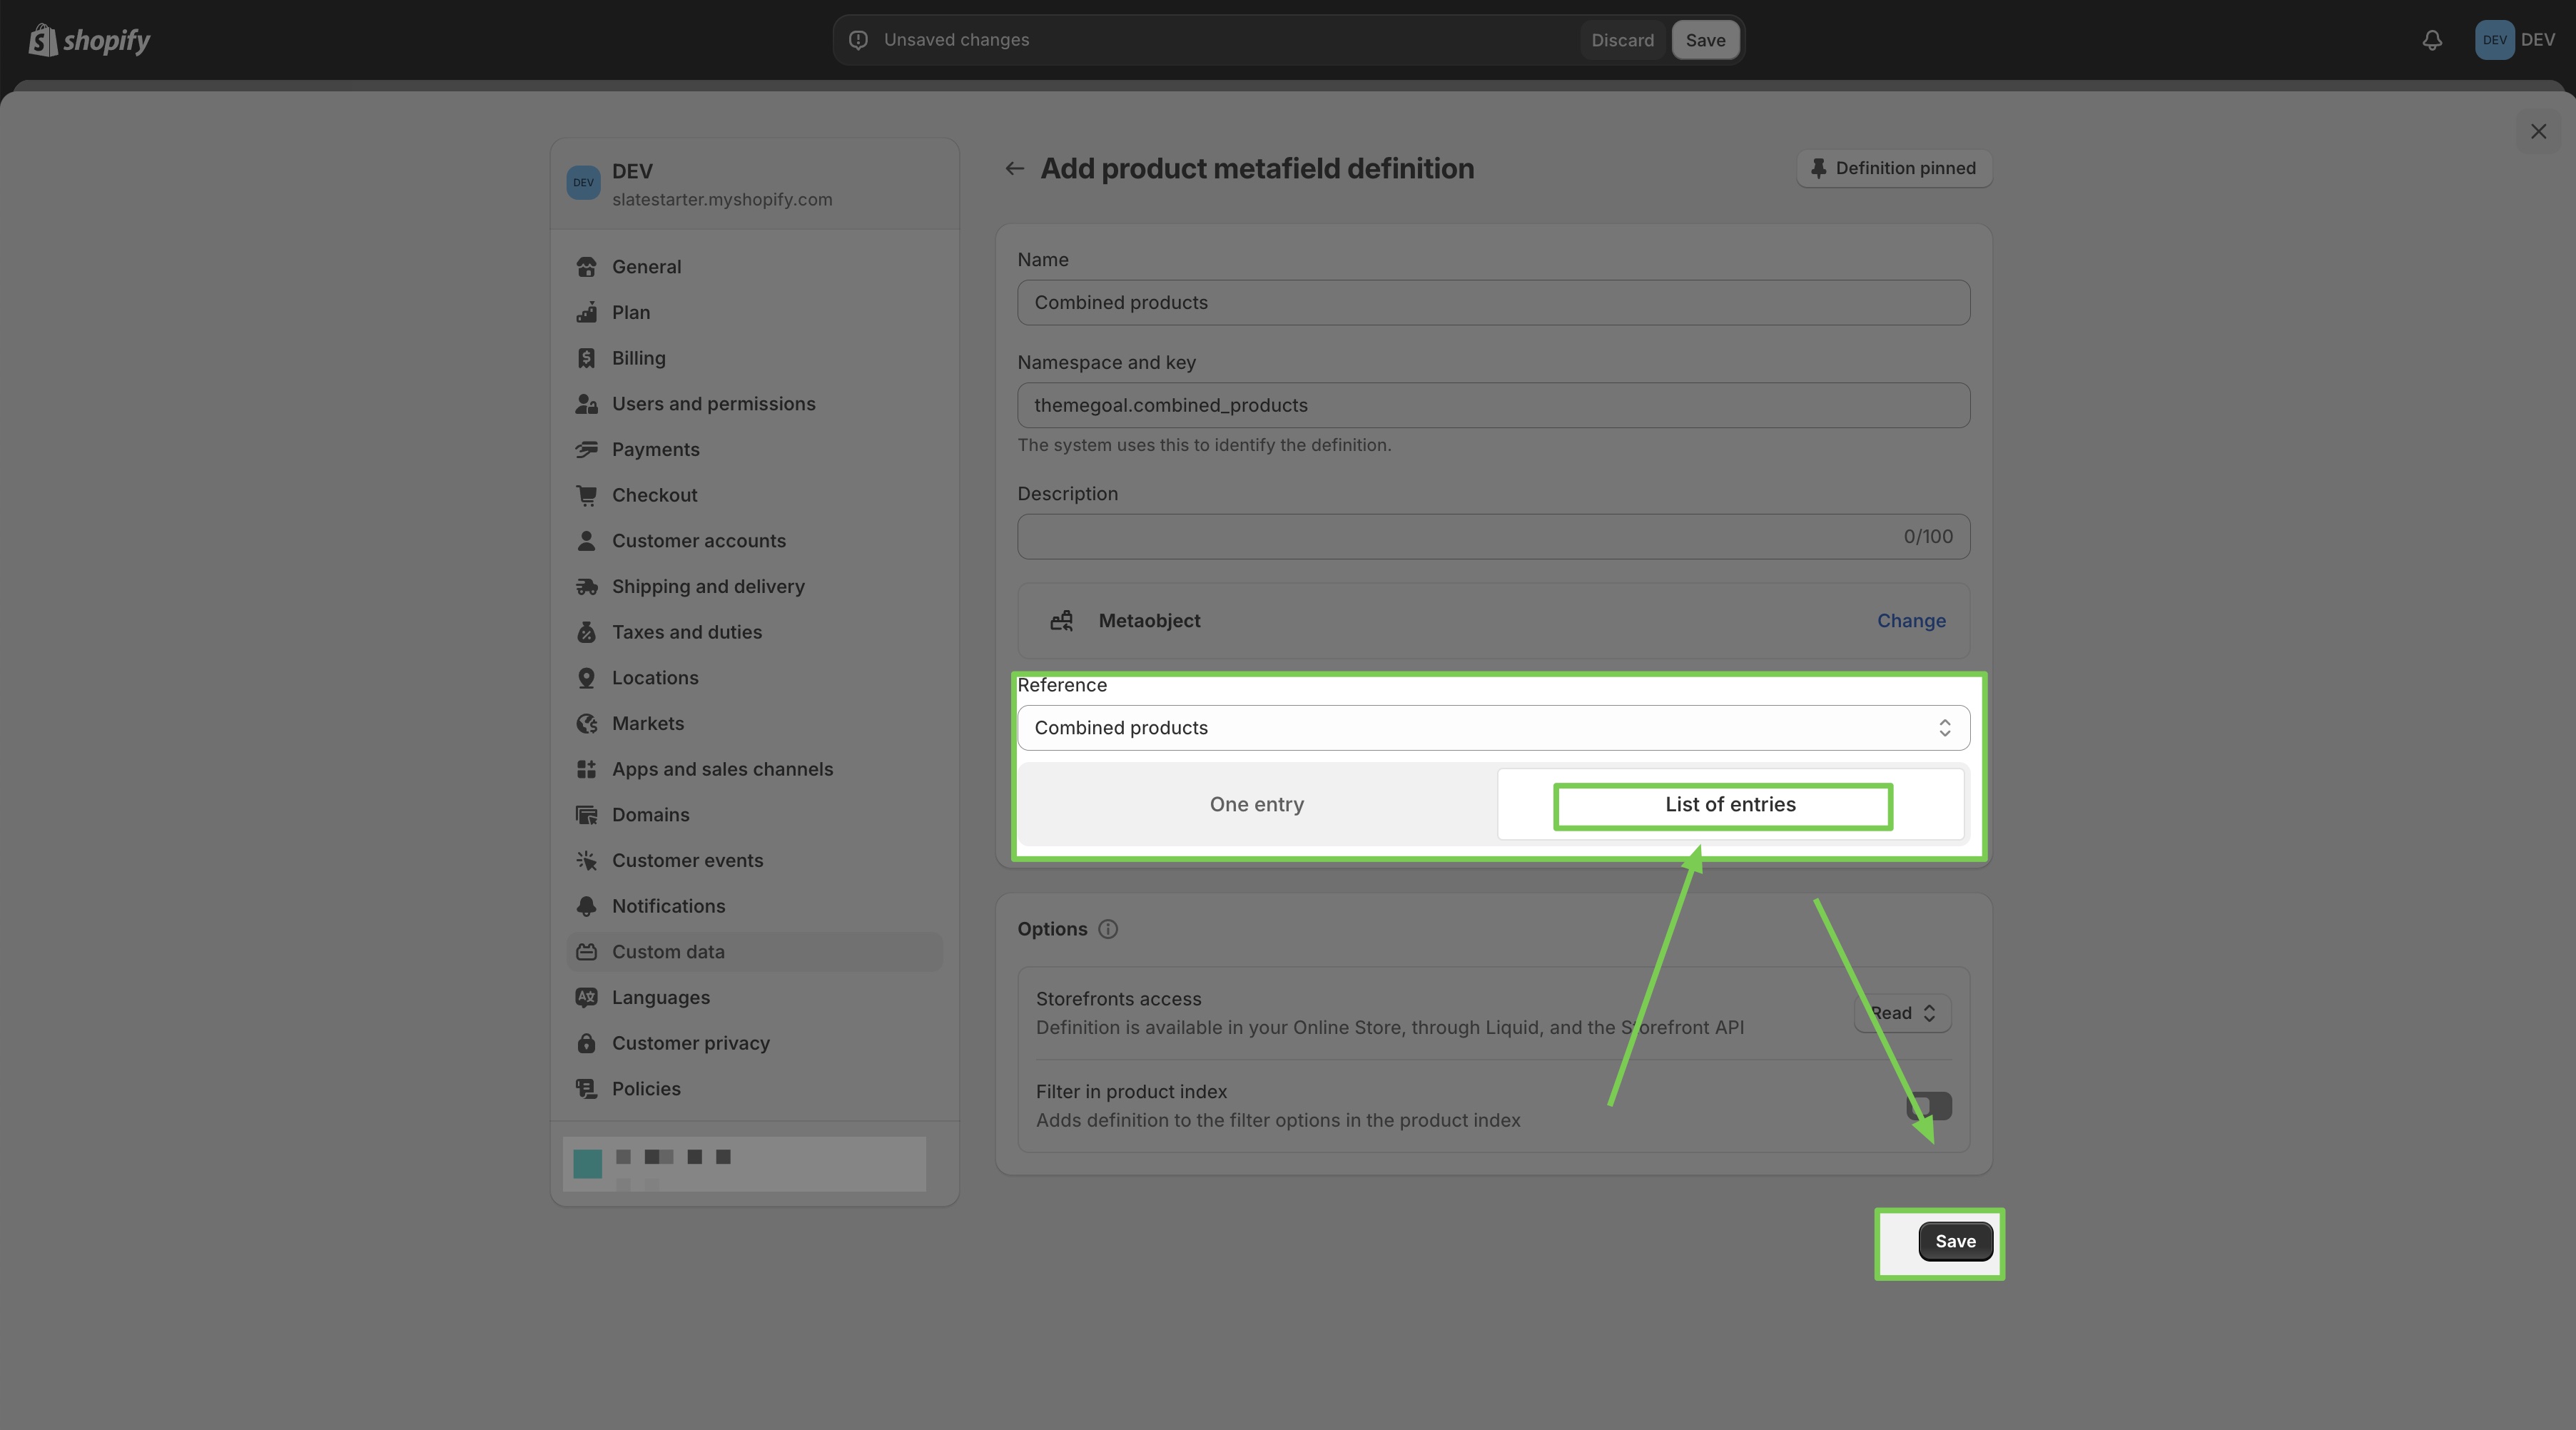Toggle the Filter in product index switch
The height and width of the screenshot is (1430, 2576).
[1928, 1106]
